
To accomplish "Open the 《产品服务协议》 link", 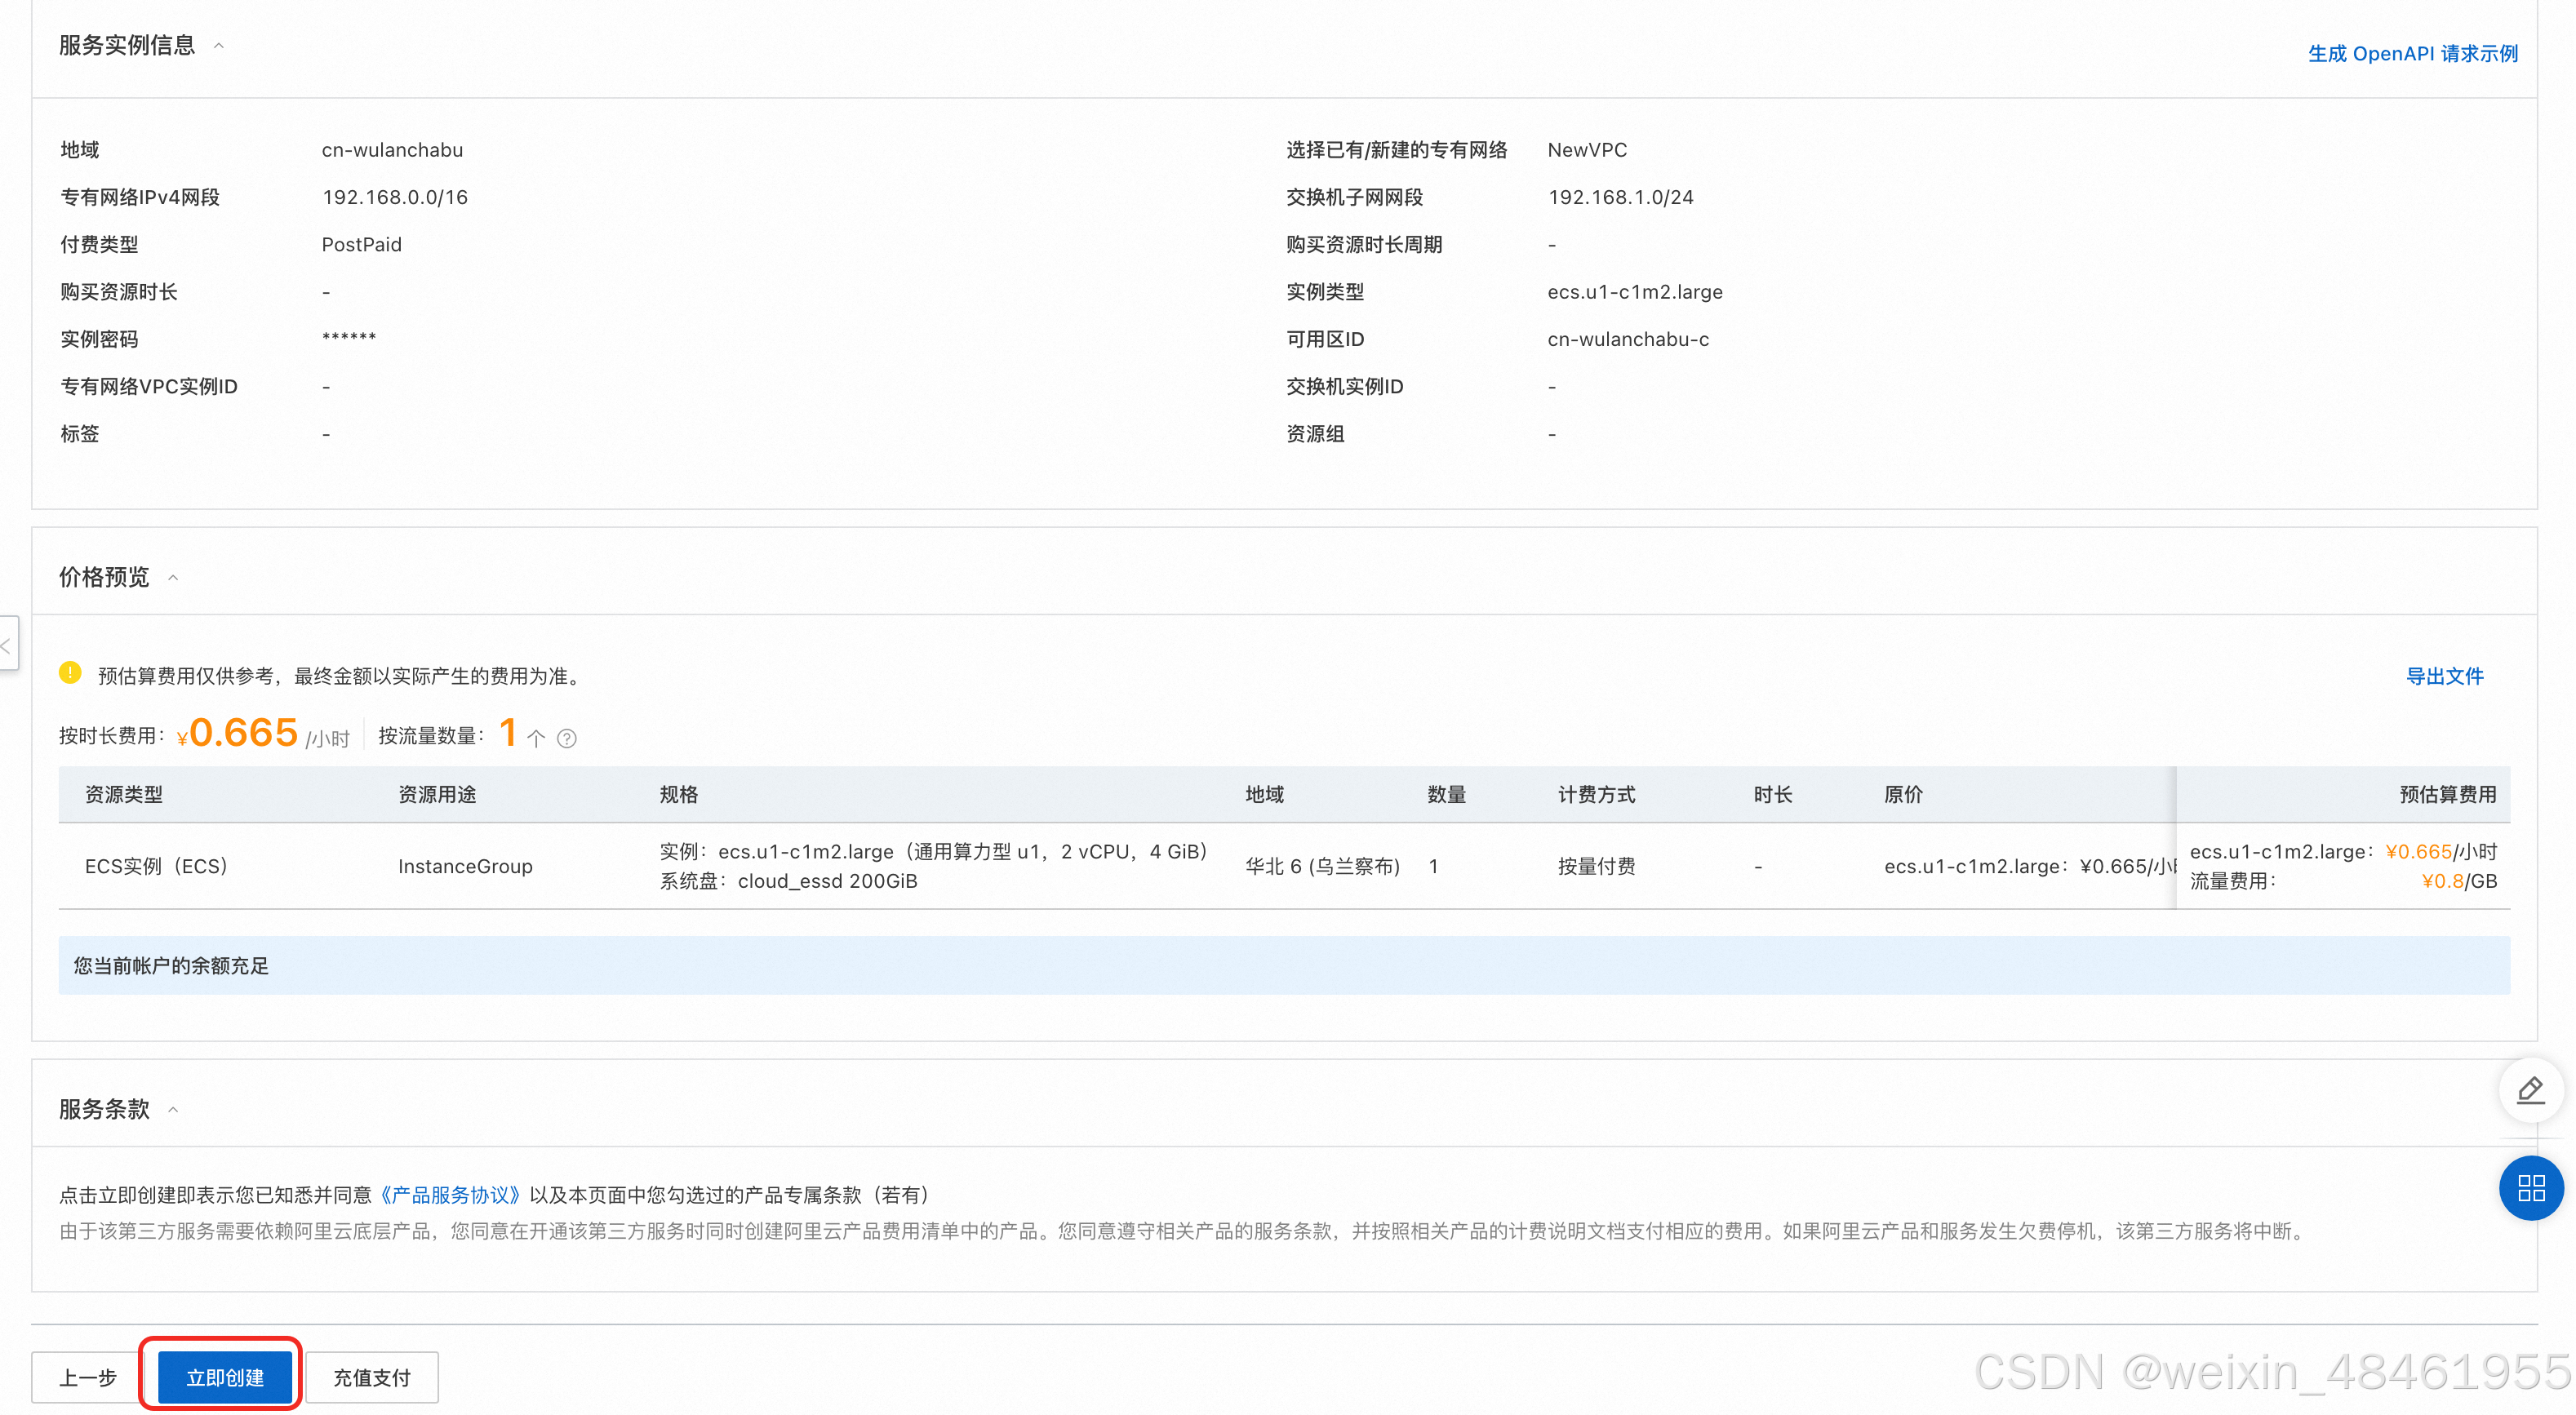I will 450,1195.
